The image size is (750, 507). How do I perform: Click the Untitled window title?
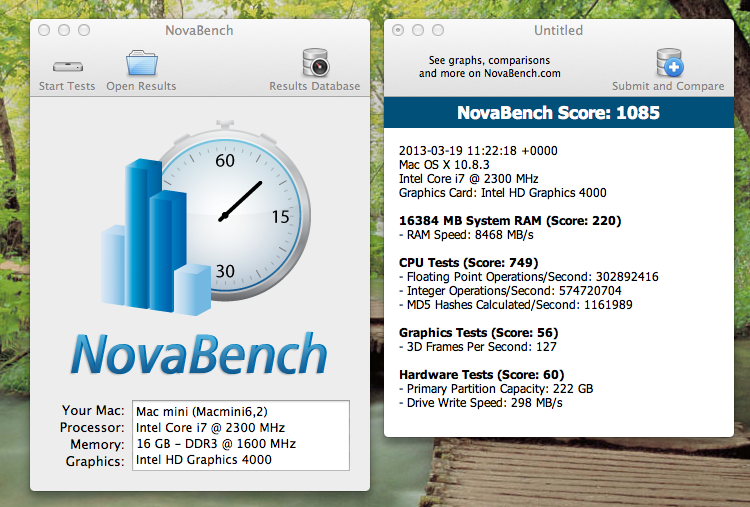(x=558, y=31)
